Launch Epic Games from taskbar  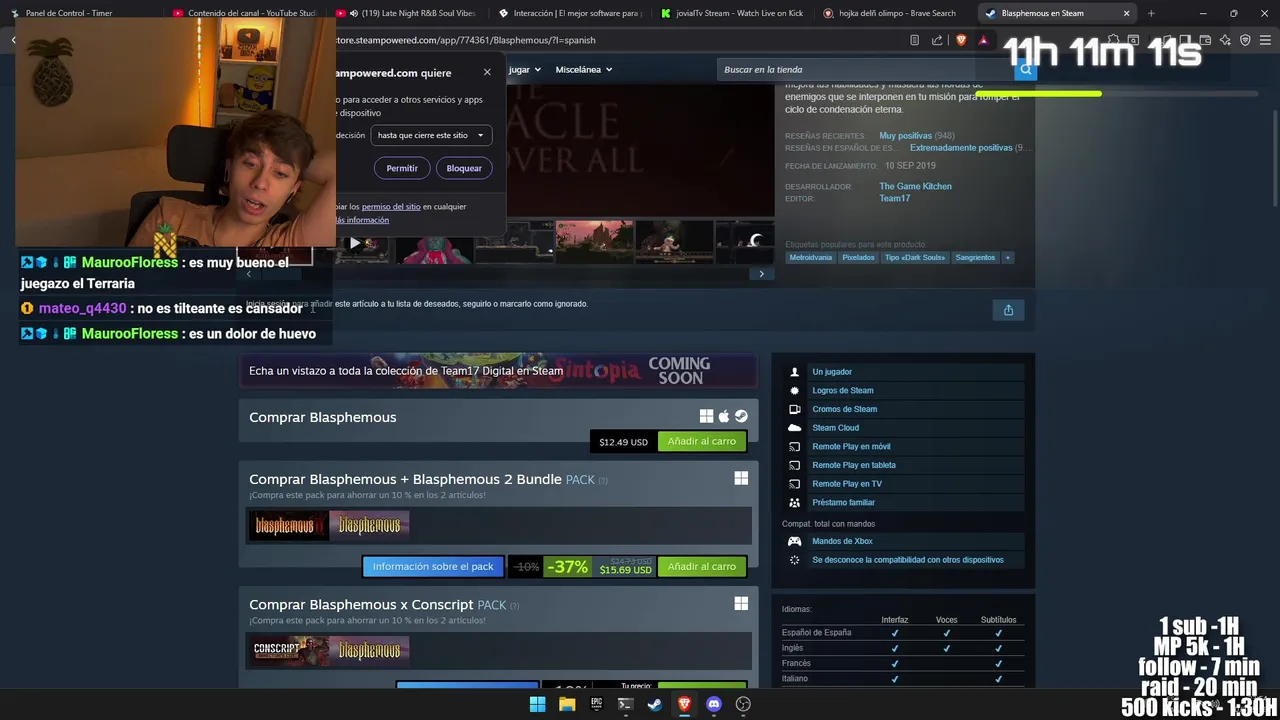[x=596, y=704]
